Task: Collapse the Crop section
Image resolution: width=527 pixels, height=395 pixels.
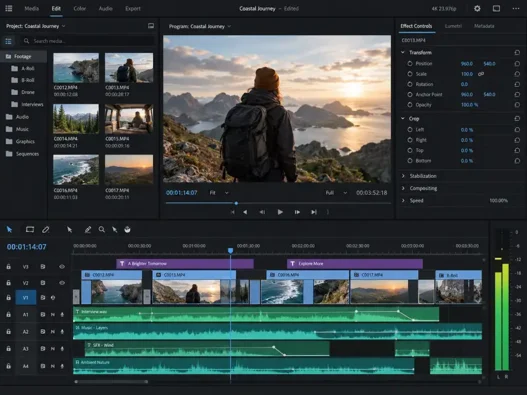Action: click(403, 118)
